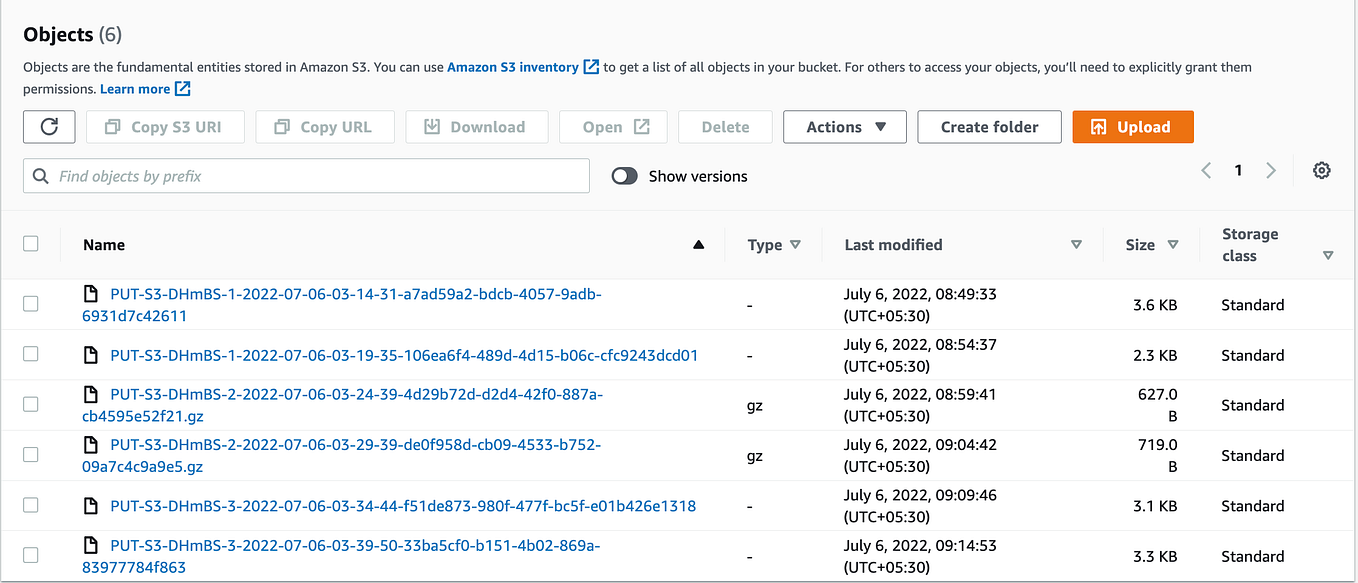This screenshot has width=1358, height=583.
Task: Enable the Show versions toggle
Action: [x=624, y=175]
